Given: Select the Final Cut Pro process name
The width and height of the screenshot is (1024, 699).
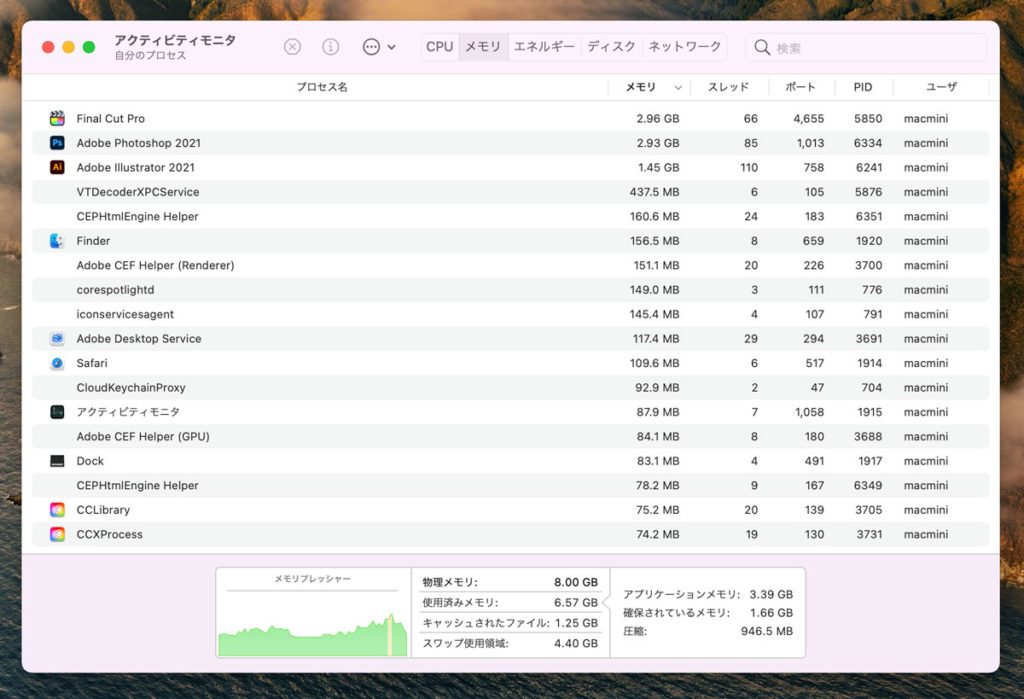Looking at the screenshot, I should coord(110,118).
